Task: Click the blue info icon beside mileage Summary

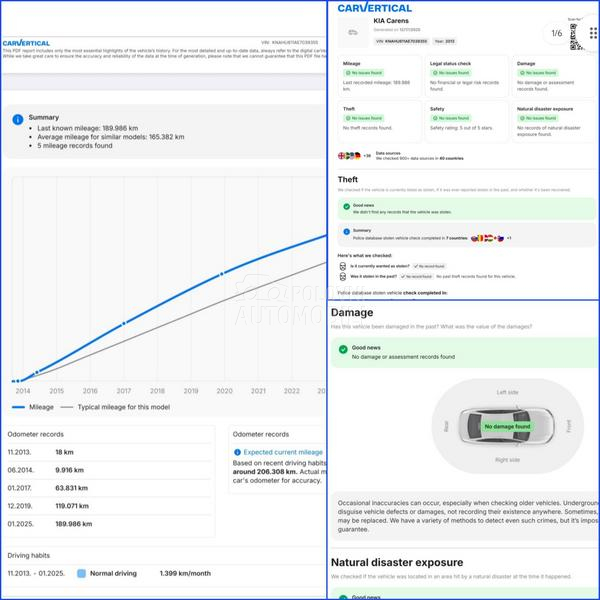Action: tap(17, 119)
